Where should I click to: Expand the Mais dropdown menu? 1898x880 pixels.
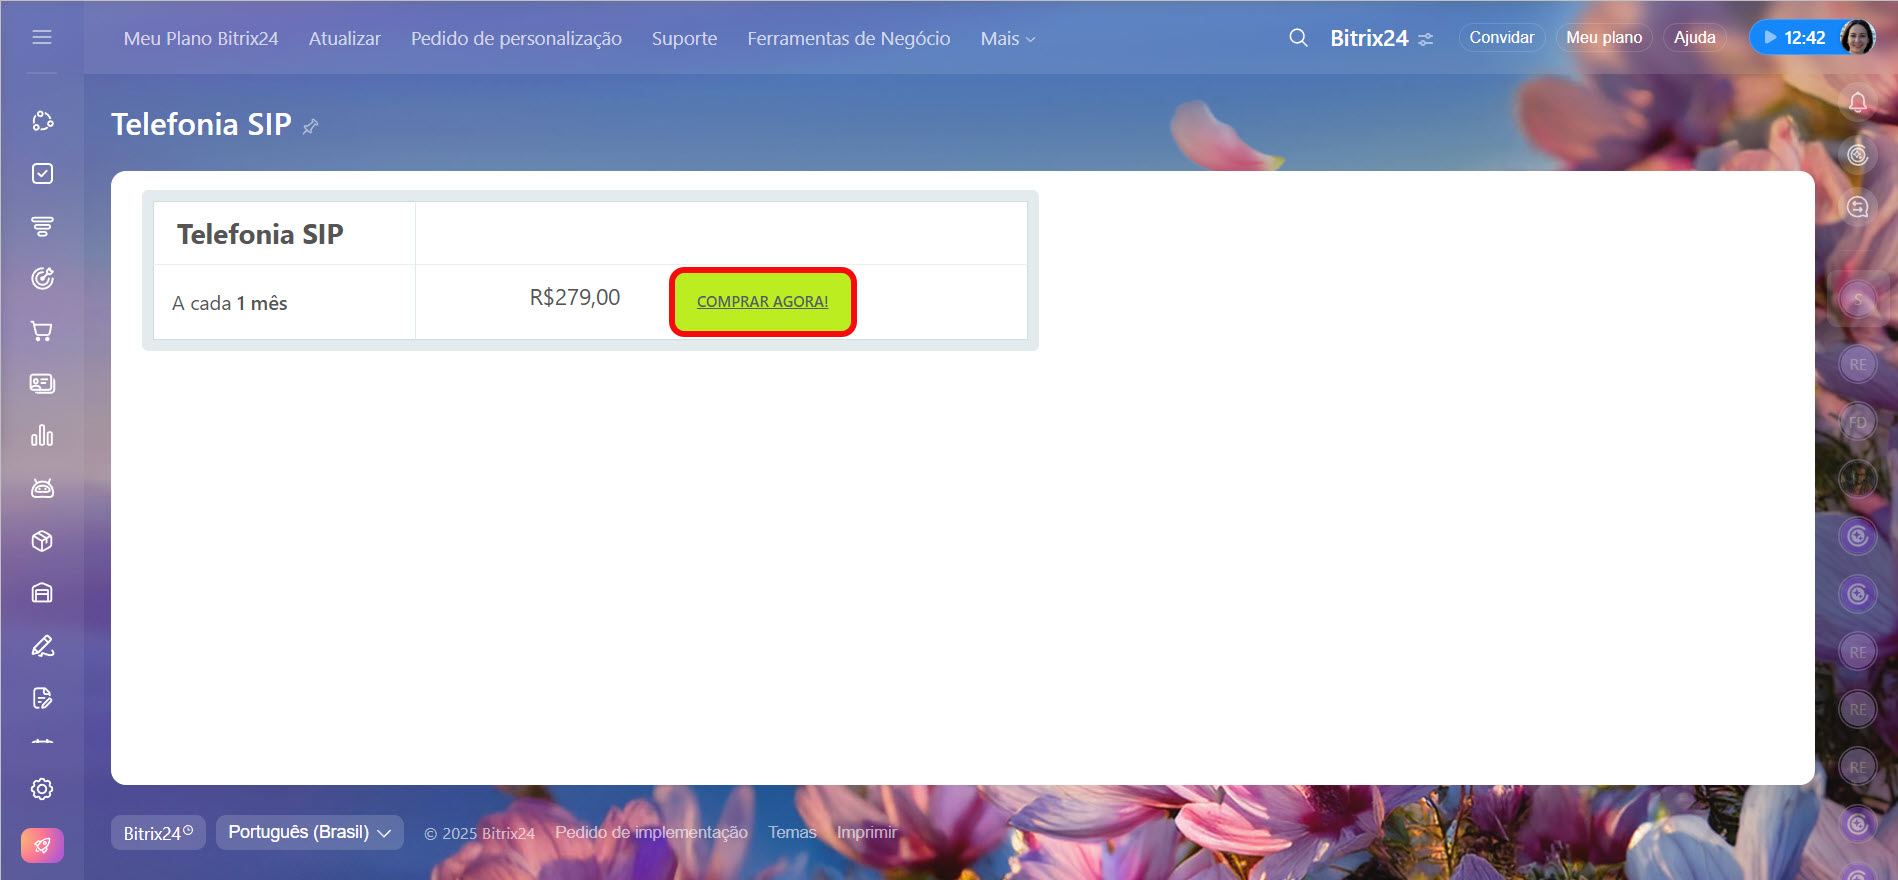(x=1007, y=39)
